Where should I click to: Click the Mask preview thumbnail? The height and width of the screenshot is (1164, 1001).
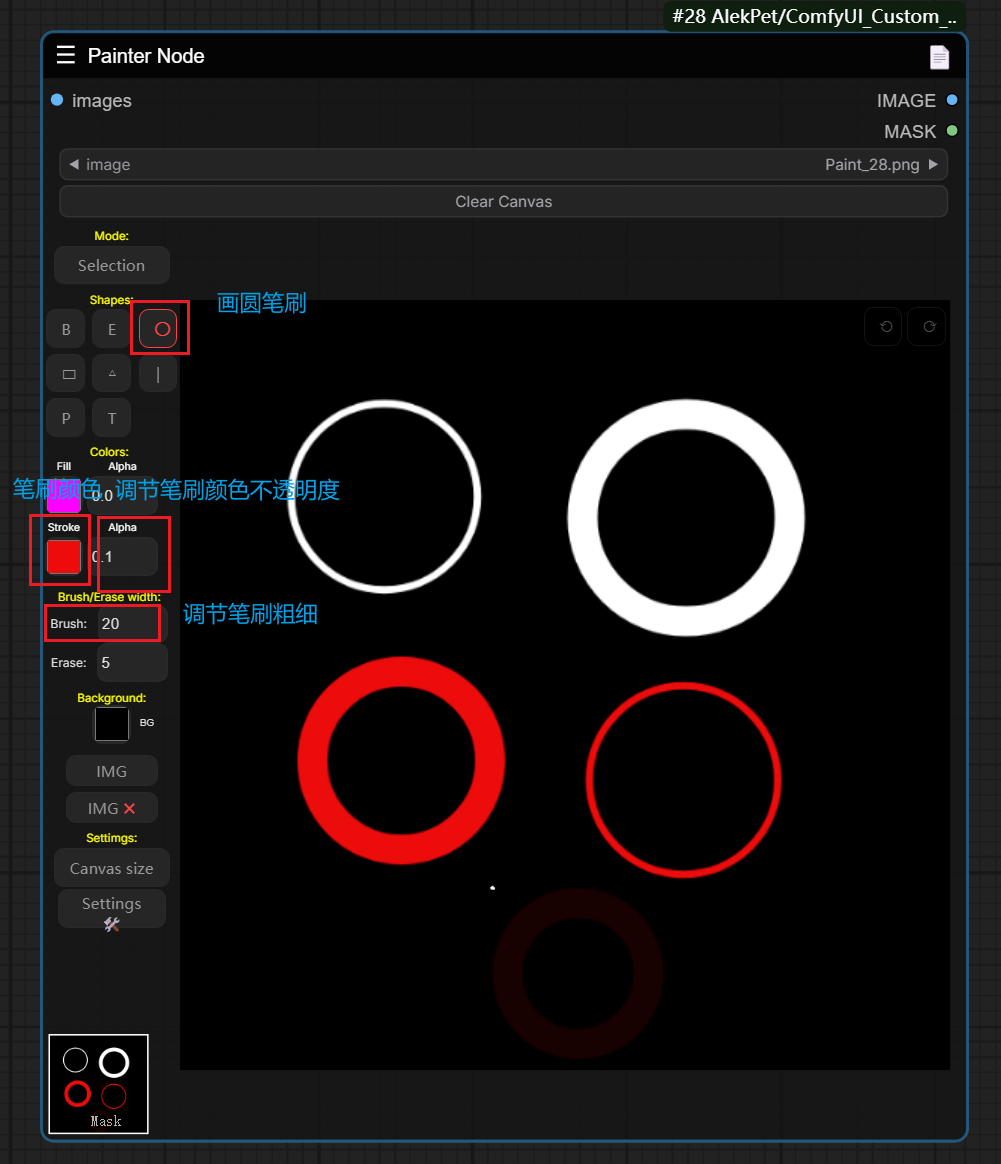[99, 1084]
